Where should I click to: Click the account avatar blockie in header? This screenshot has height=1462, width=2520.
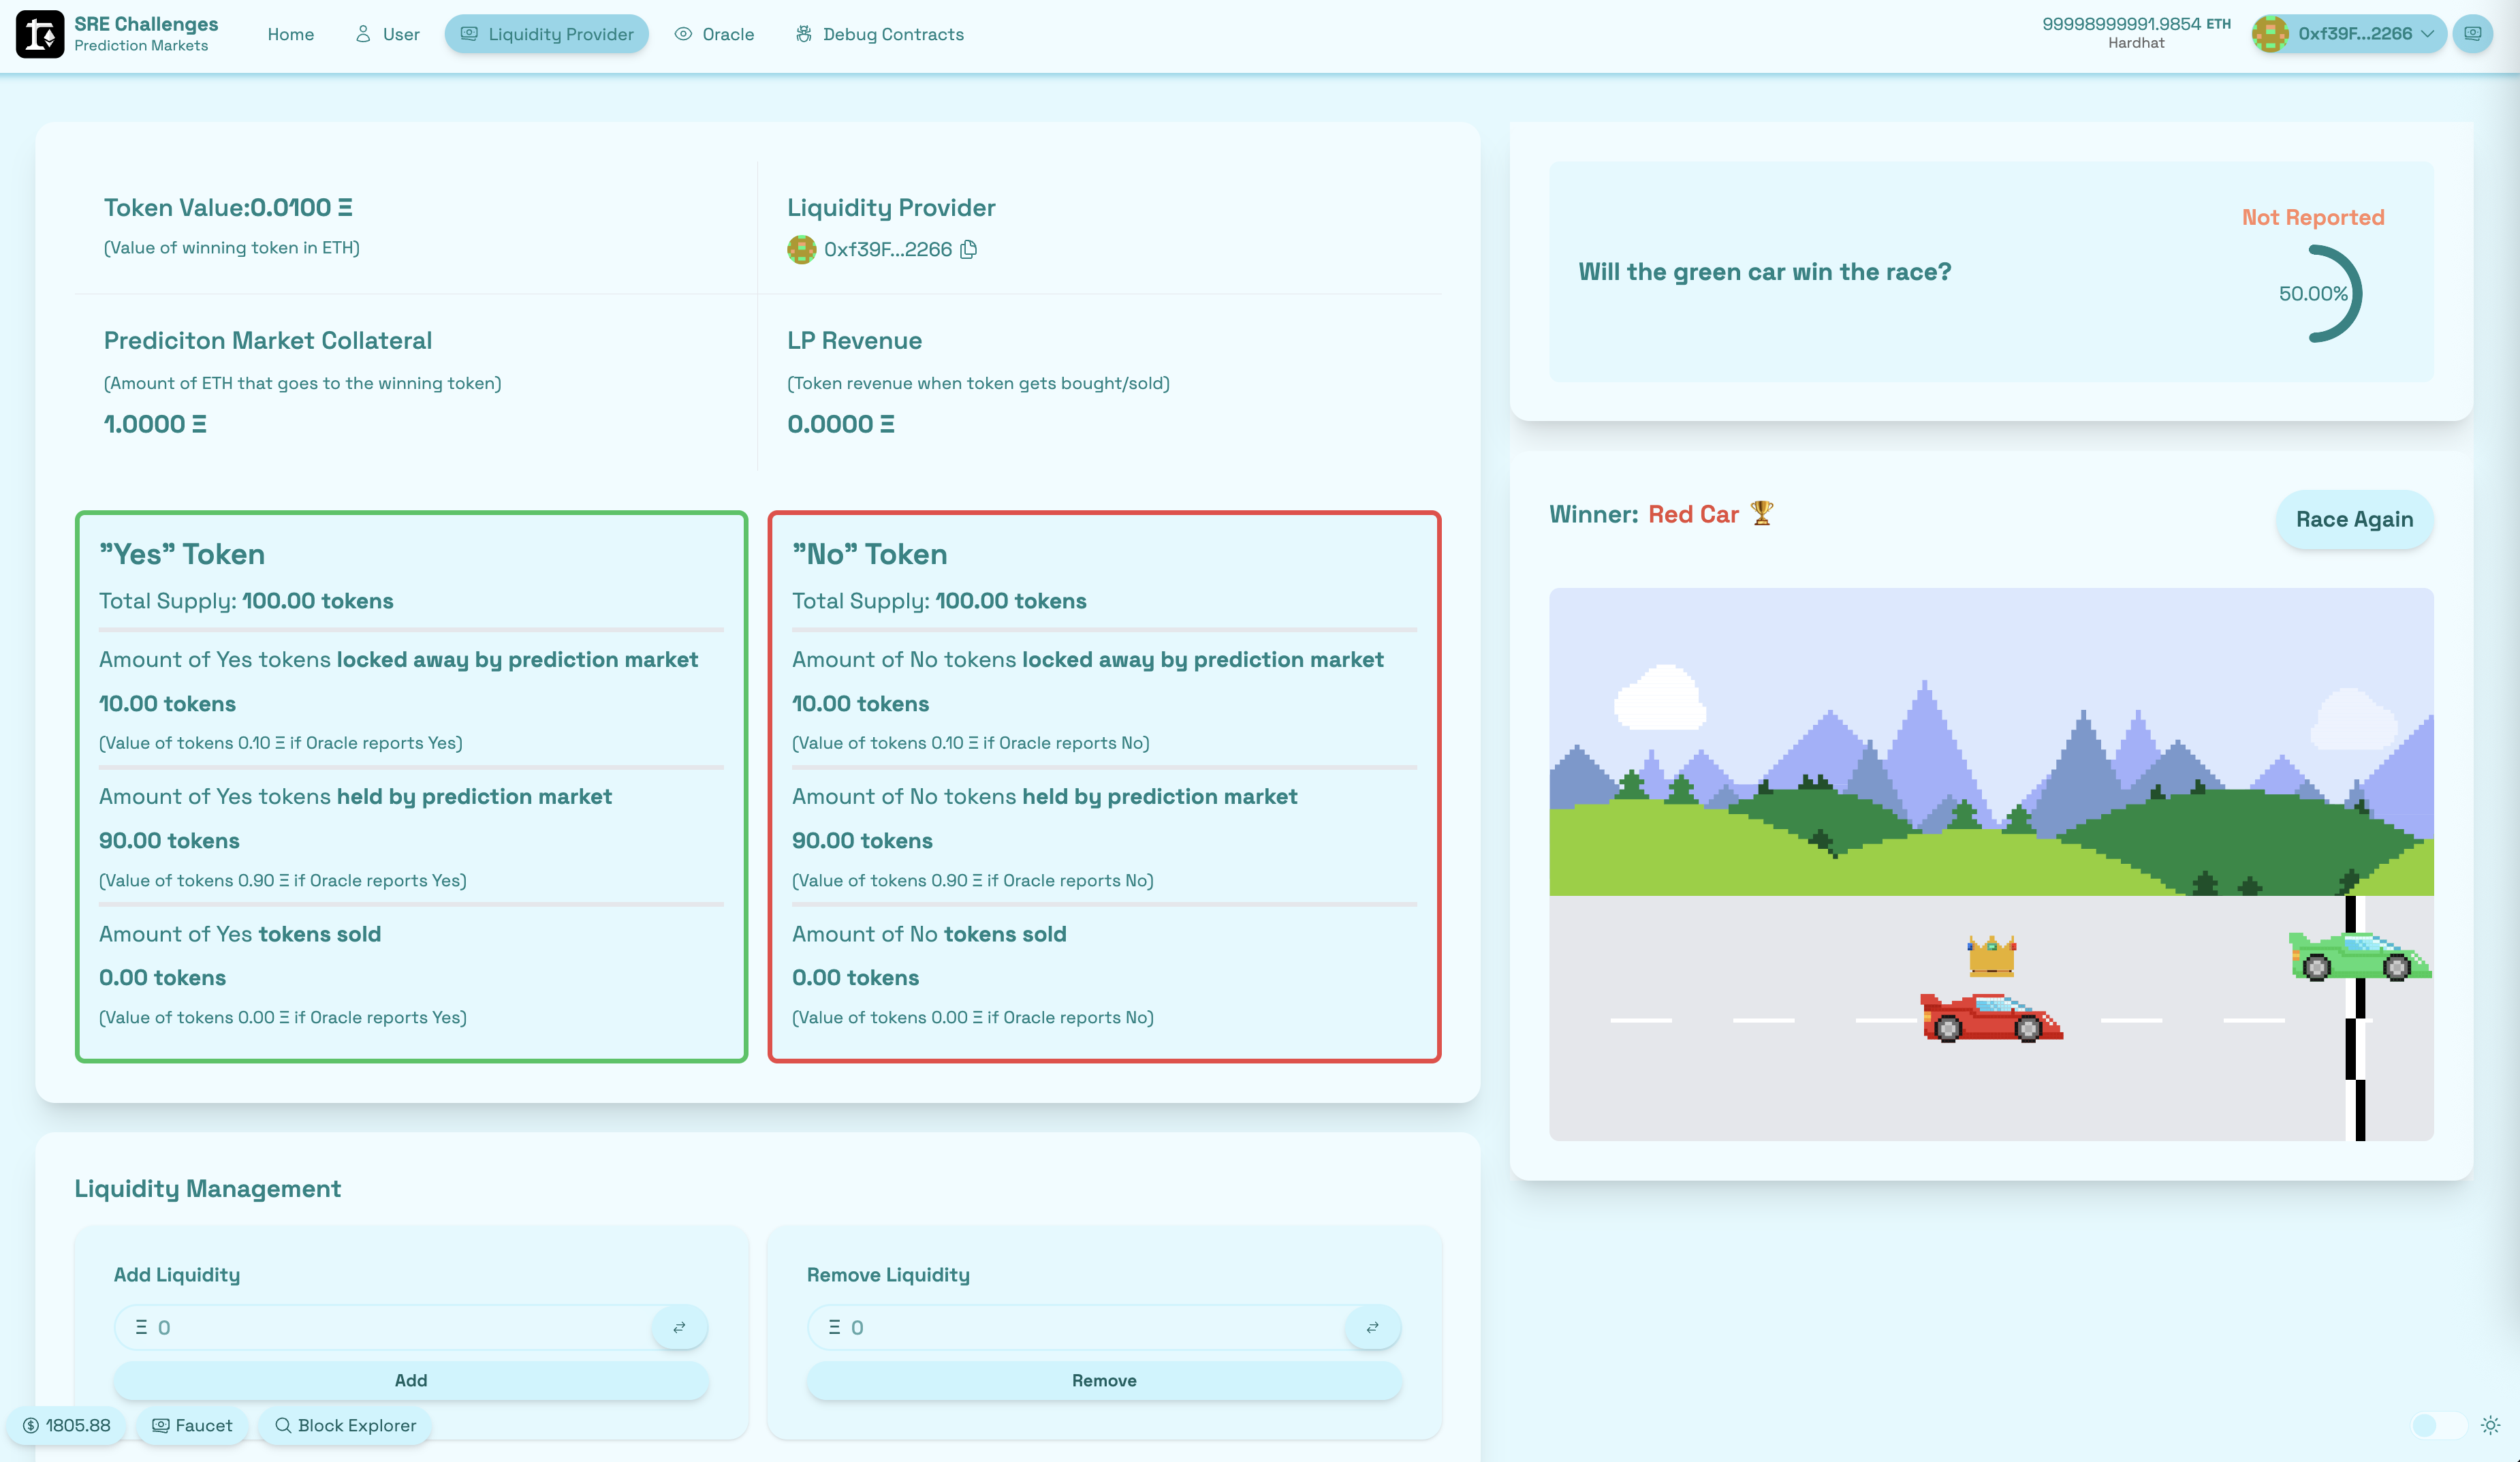(x=2270, y=34)
